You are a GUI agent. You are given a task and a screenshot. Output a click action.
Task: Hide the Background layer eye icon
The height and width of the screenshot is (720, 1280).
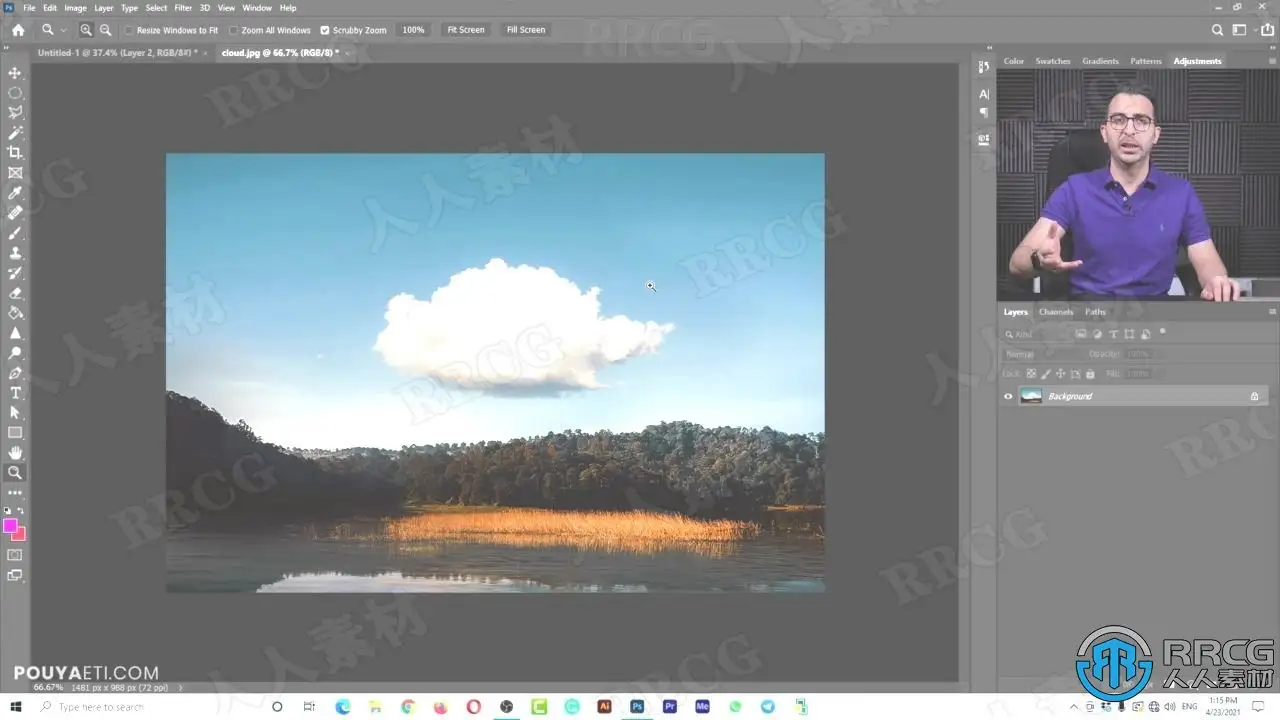pyautogui.click(x=1008, y=396)
